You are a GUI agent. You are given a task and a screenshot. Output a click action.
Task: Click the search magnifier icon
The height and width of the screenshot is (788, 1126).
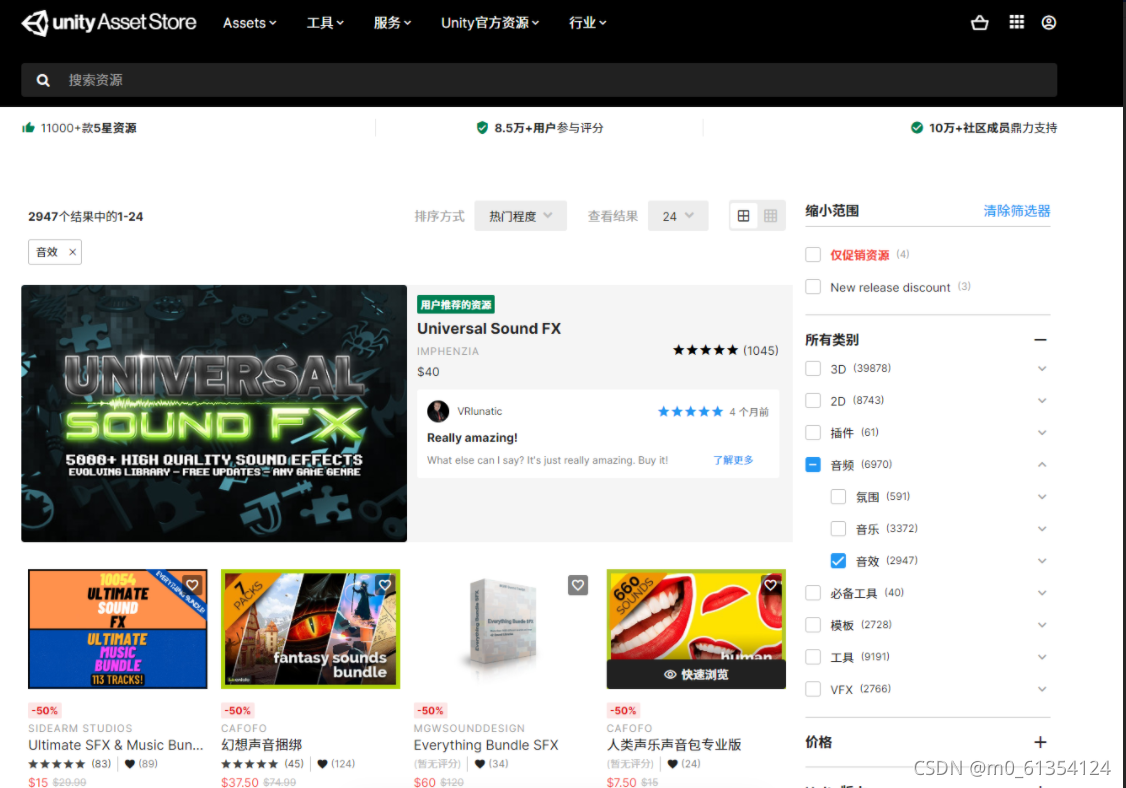tap(43, 80)
